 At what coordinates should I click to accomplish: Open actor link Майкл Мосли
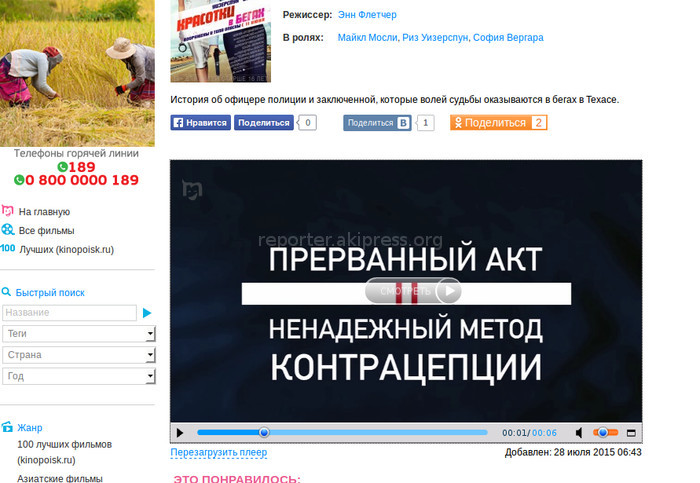pyautogui.click(x=367, y=37)
